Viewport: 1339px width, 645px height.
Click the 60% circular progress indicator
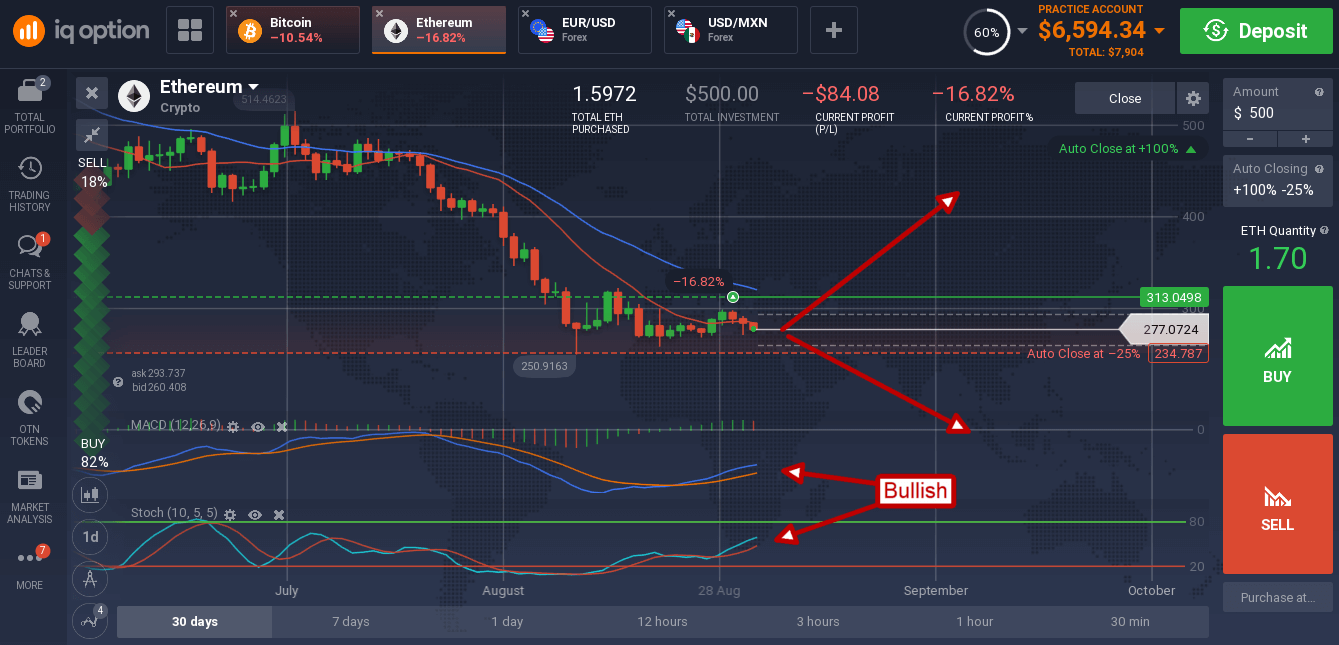986,32
